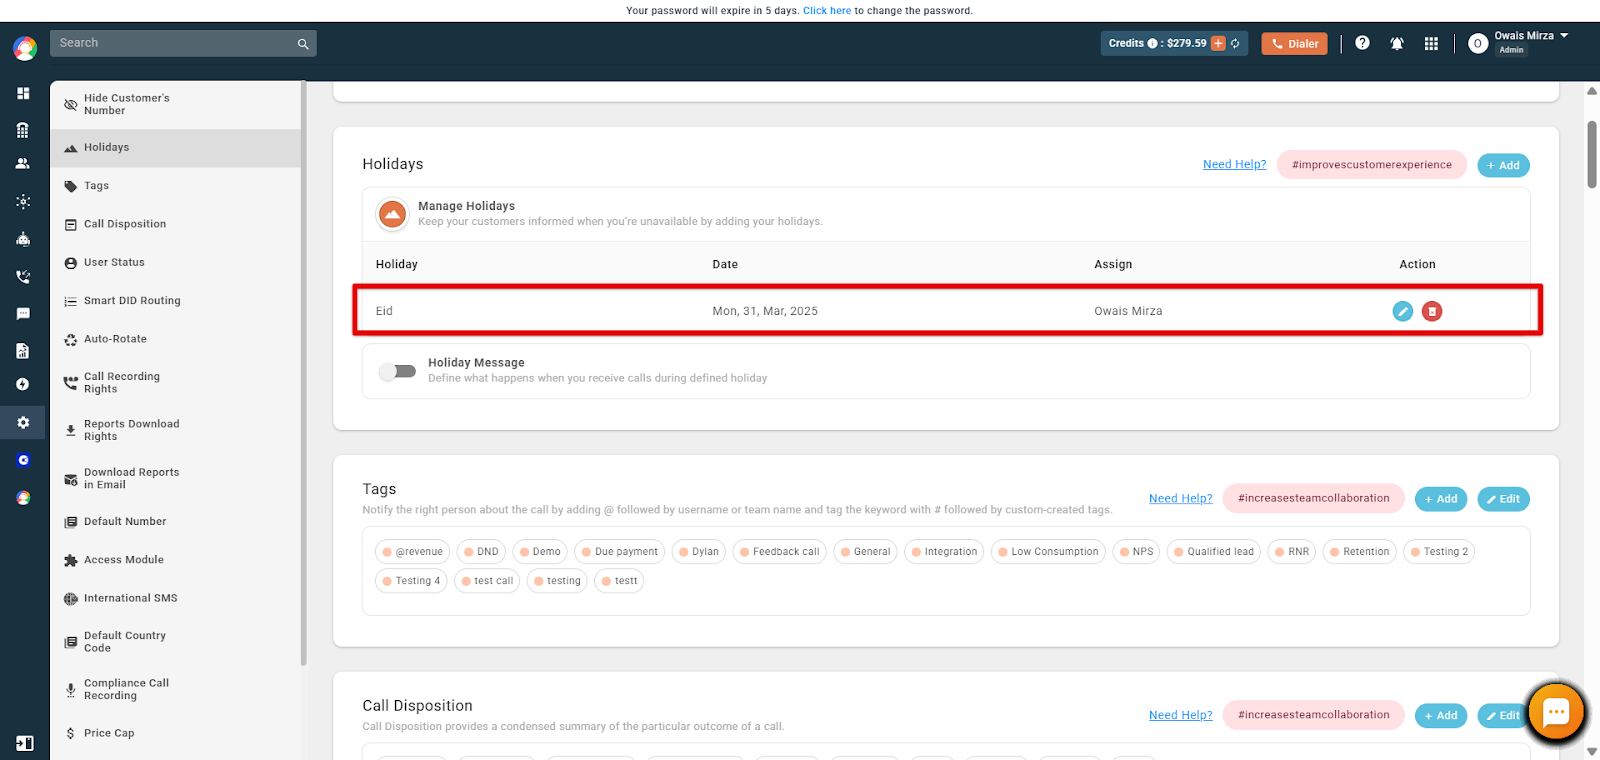Open Need Help link in Call Disposition

click(1180, 716)
